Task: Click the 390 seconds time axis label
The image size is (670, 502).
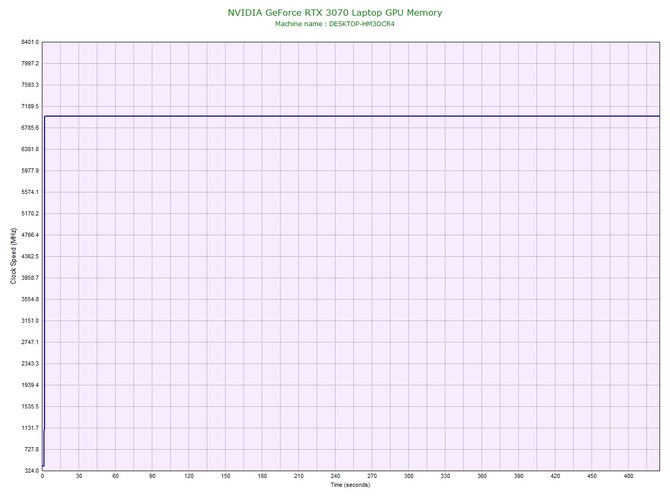Action: click(x=519, y=476)
